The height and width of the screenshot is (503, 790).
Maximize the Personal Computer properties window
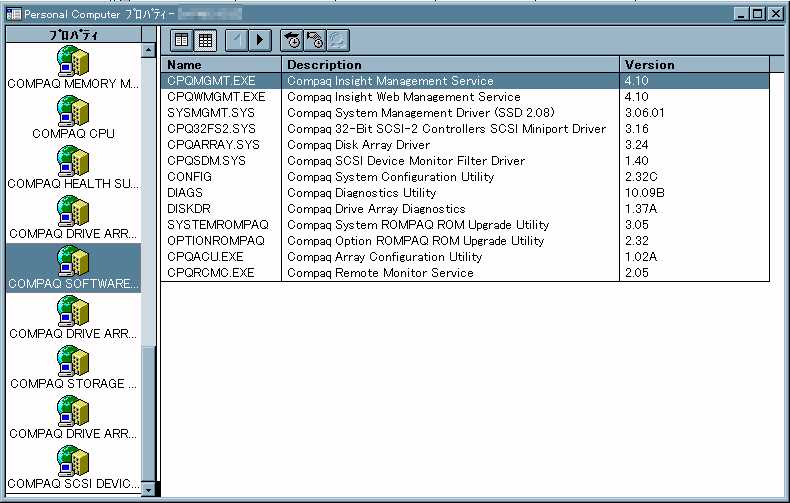(758, 14)
